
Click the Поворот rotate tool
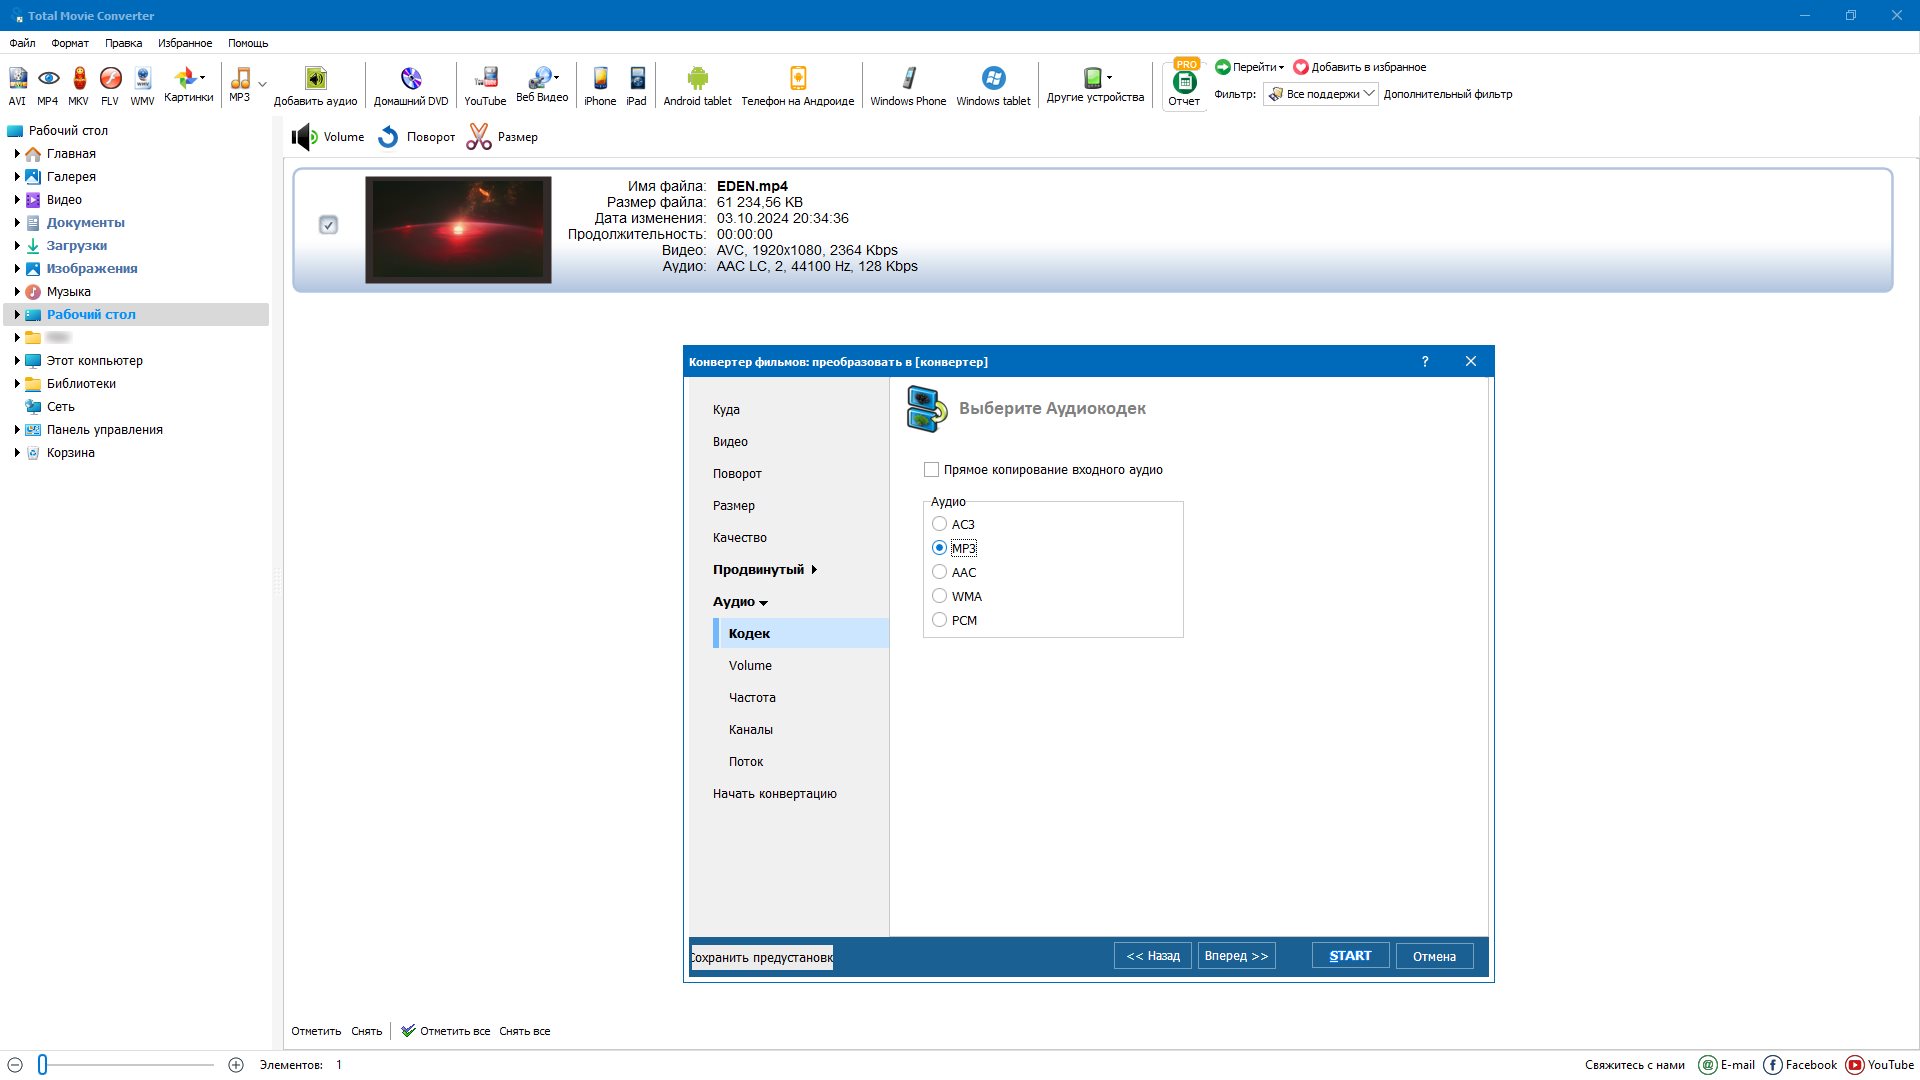pyautogui.click(x=417, y=137)
